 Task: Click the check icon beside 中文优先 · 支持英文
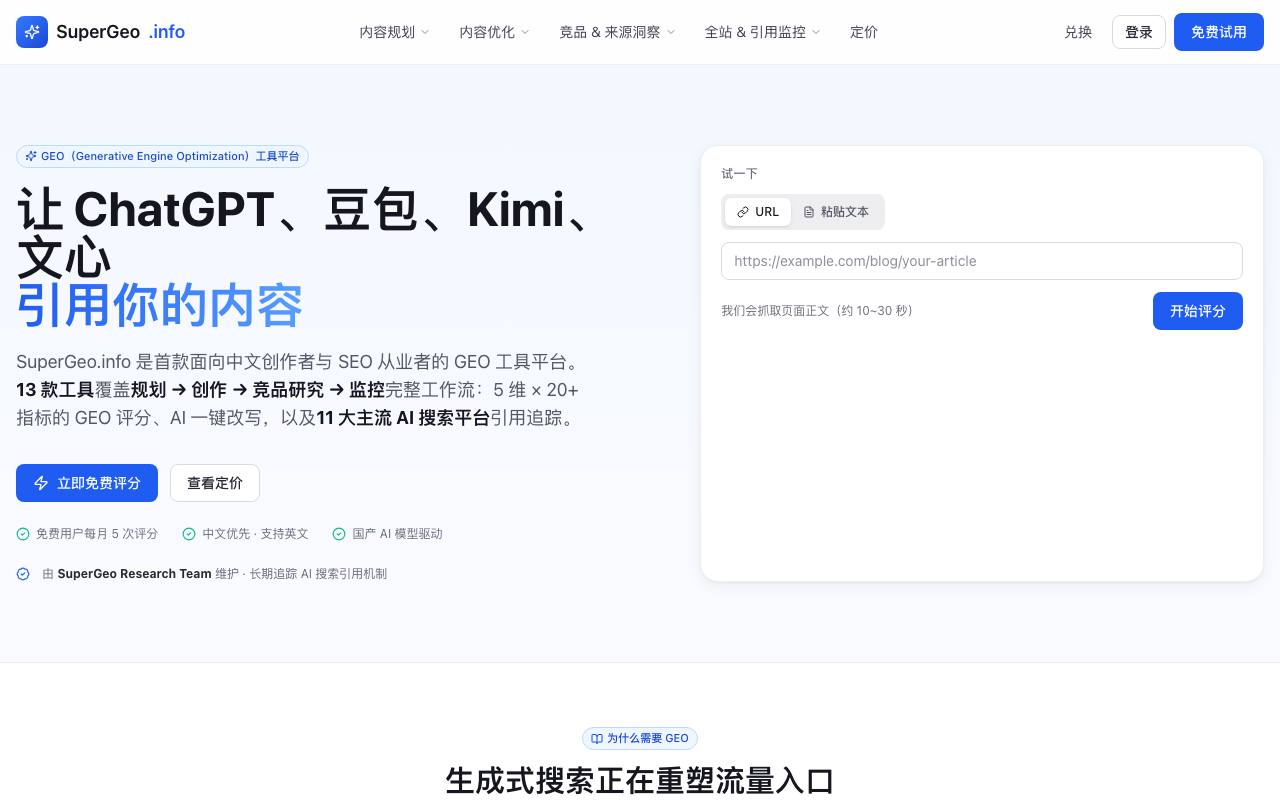point(189,534)
